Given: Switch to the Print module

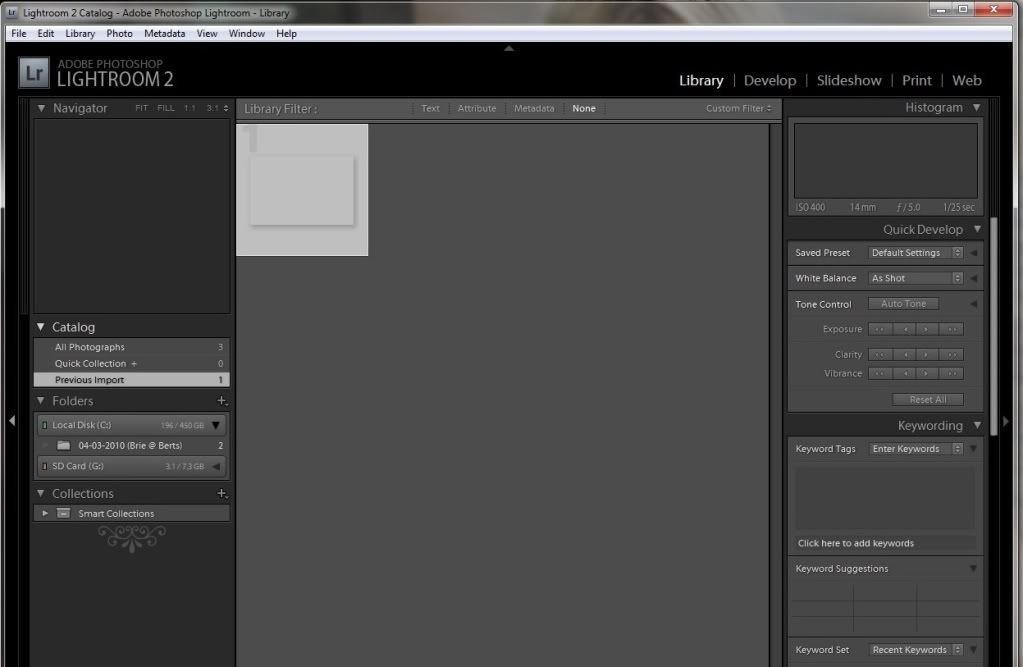Looking at the screenshot, I should (917, 80).
